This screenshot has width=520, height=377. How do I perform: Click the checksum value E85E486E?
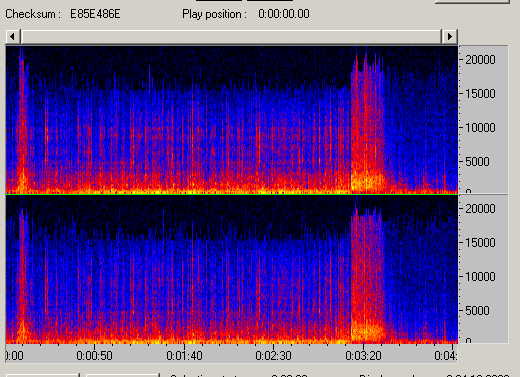[x=95, y=14]
